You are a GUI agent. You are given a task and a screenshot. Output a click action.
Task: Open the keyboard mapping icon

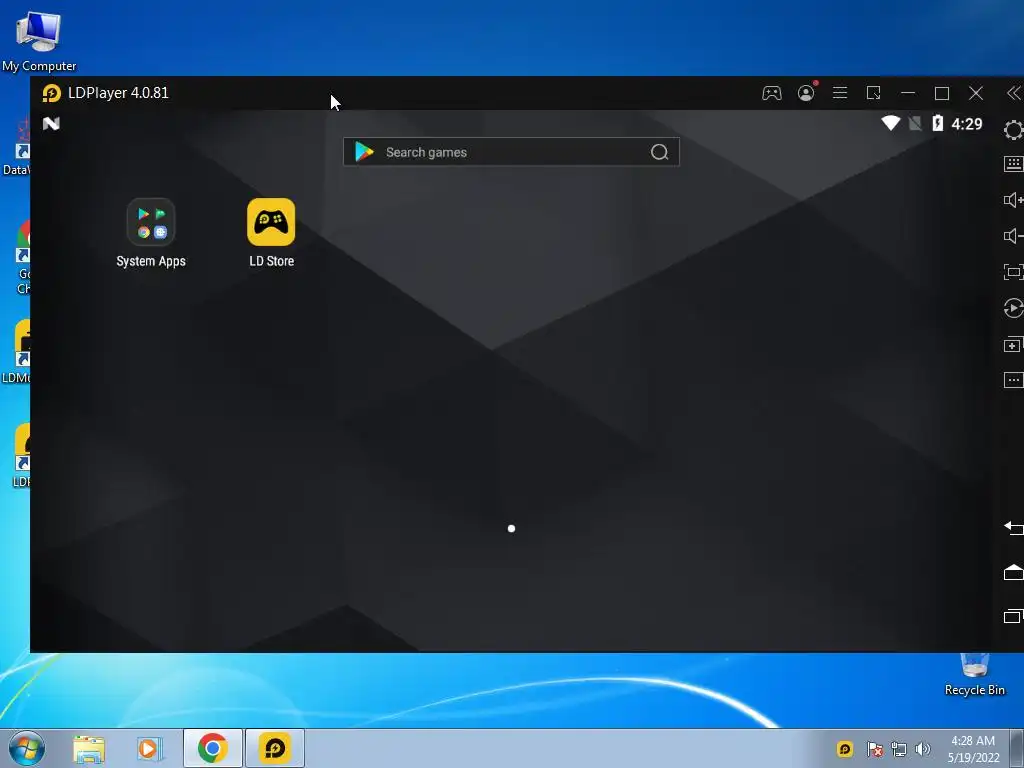[1014, 163]
